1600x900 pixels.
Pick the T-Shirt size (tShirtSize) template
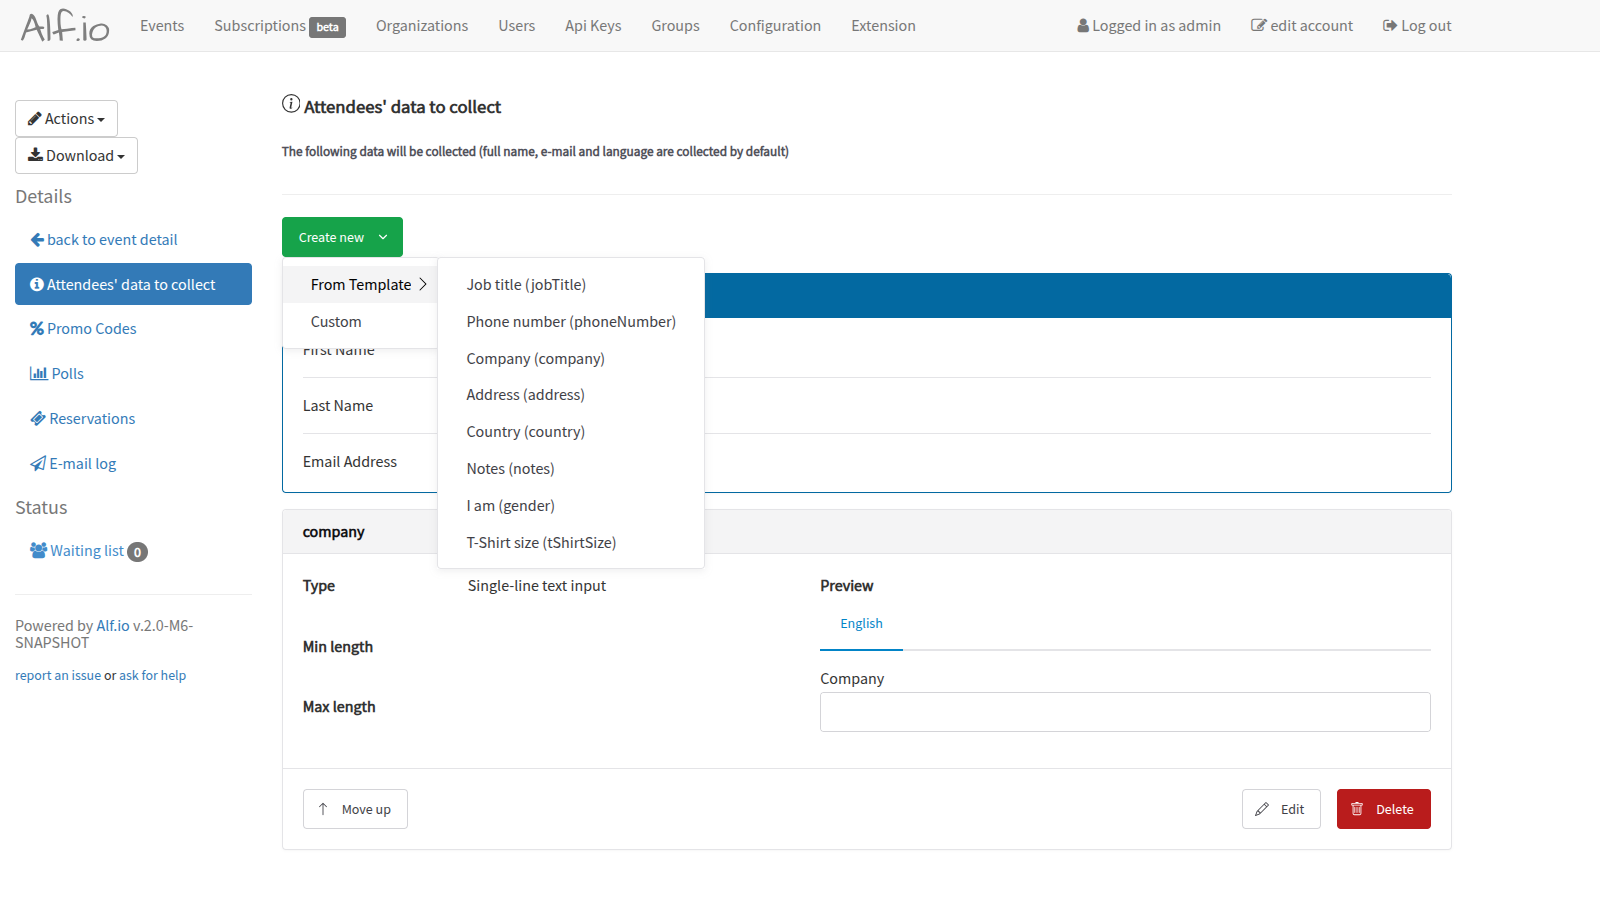tap(541, 543)
